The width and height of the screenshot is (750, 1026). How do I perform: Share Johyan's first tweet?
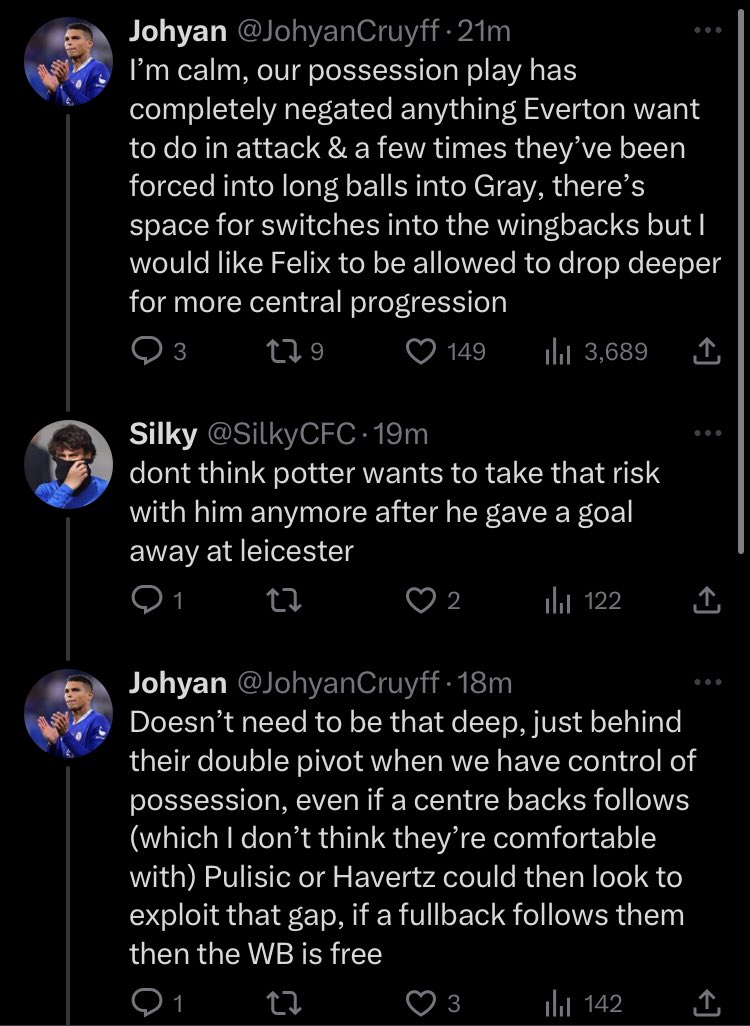pyautogui.click(x=707, y=351)
